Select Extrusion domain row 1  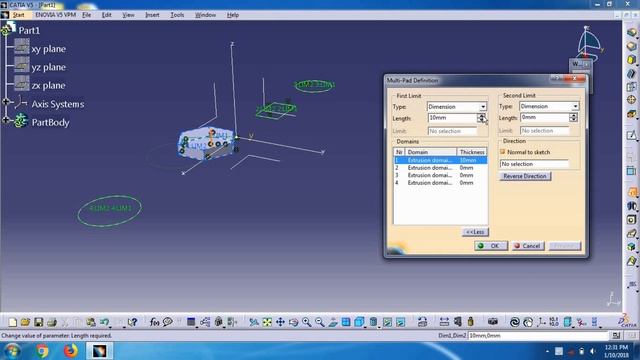click(440, 160)
